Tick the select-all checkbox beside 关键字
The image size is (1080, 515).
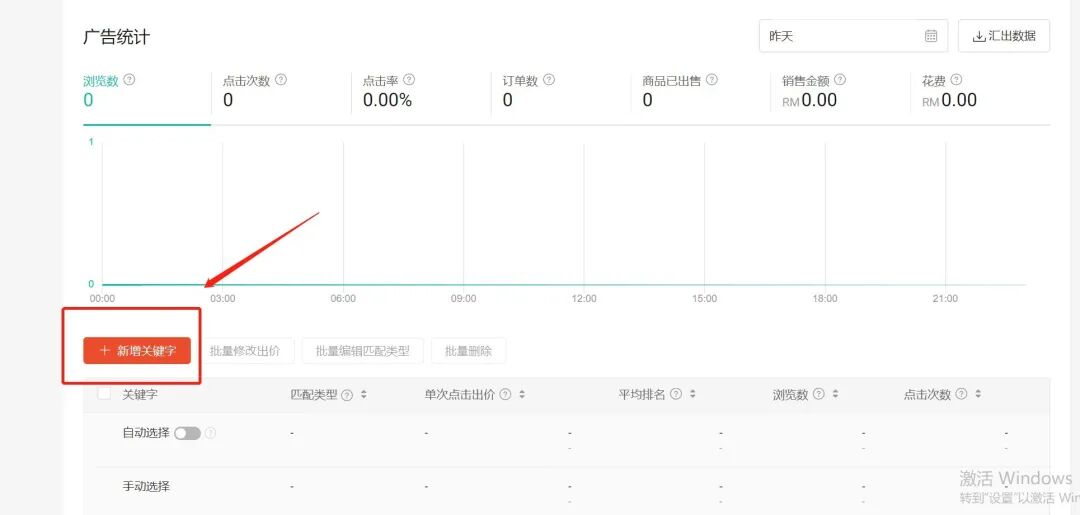tap(105, 394)
